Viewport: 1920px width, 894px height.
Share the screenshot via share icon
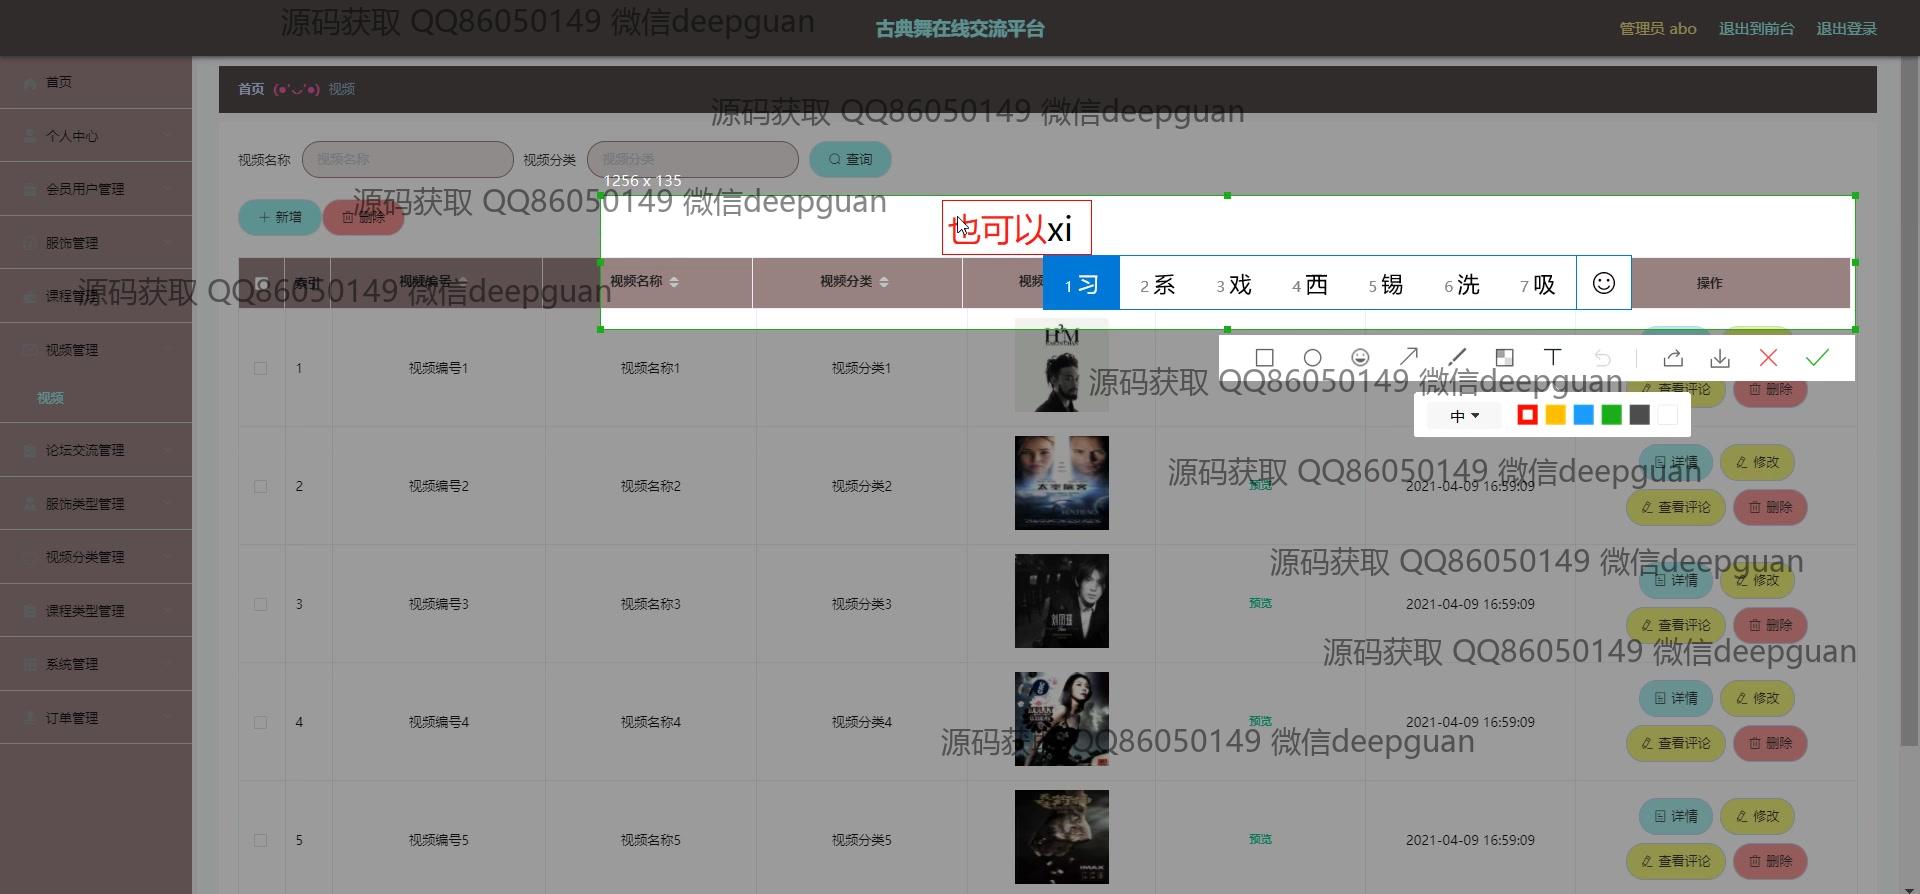[1673, 357]
